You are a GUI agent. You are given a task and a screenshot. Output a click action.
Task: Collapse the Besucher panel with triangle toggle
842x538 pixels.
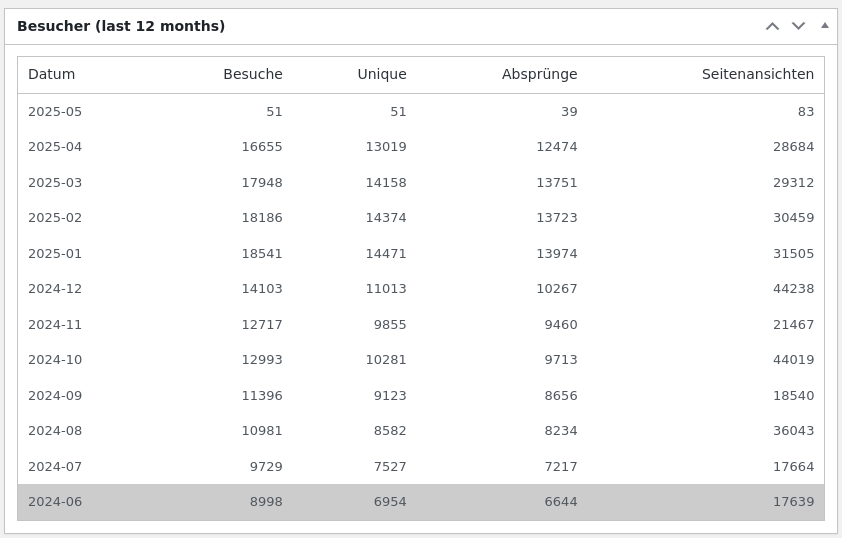pyautogui.click(x=825, y=26)
